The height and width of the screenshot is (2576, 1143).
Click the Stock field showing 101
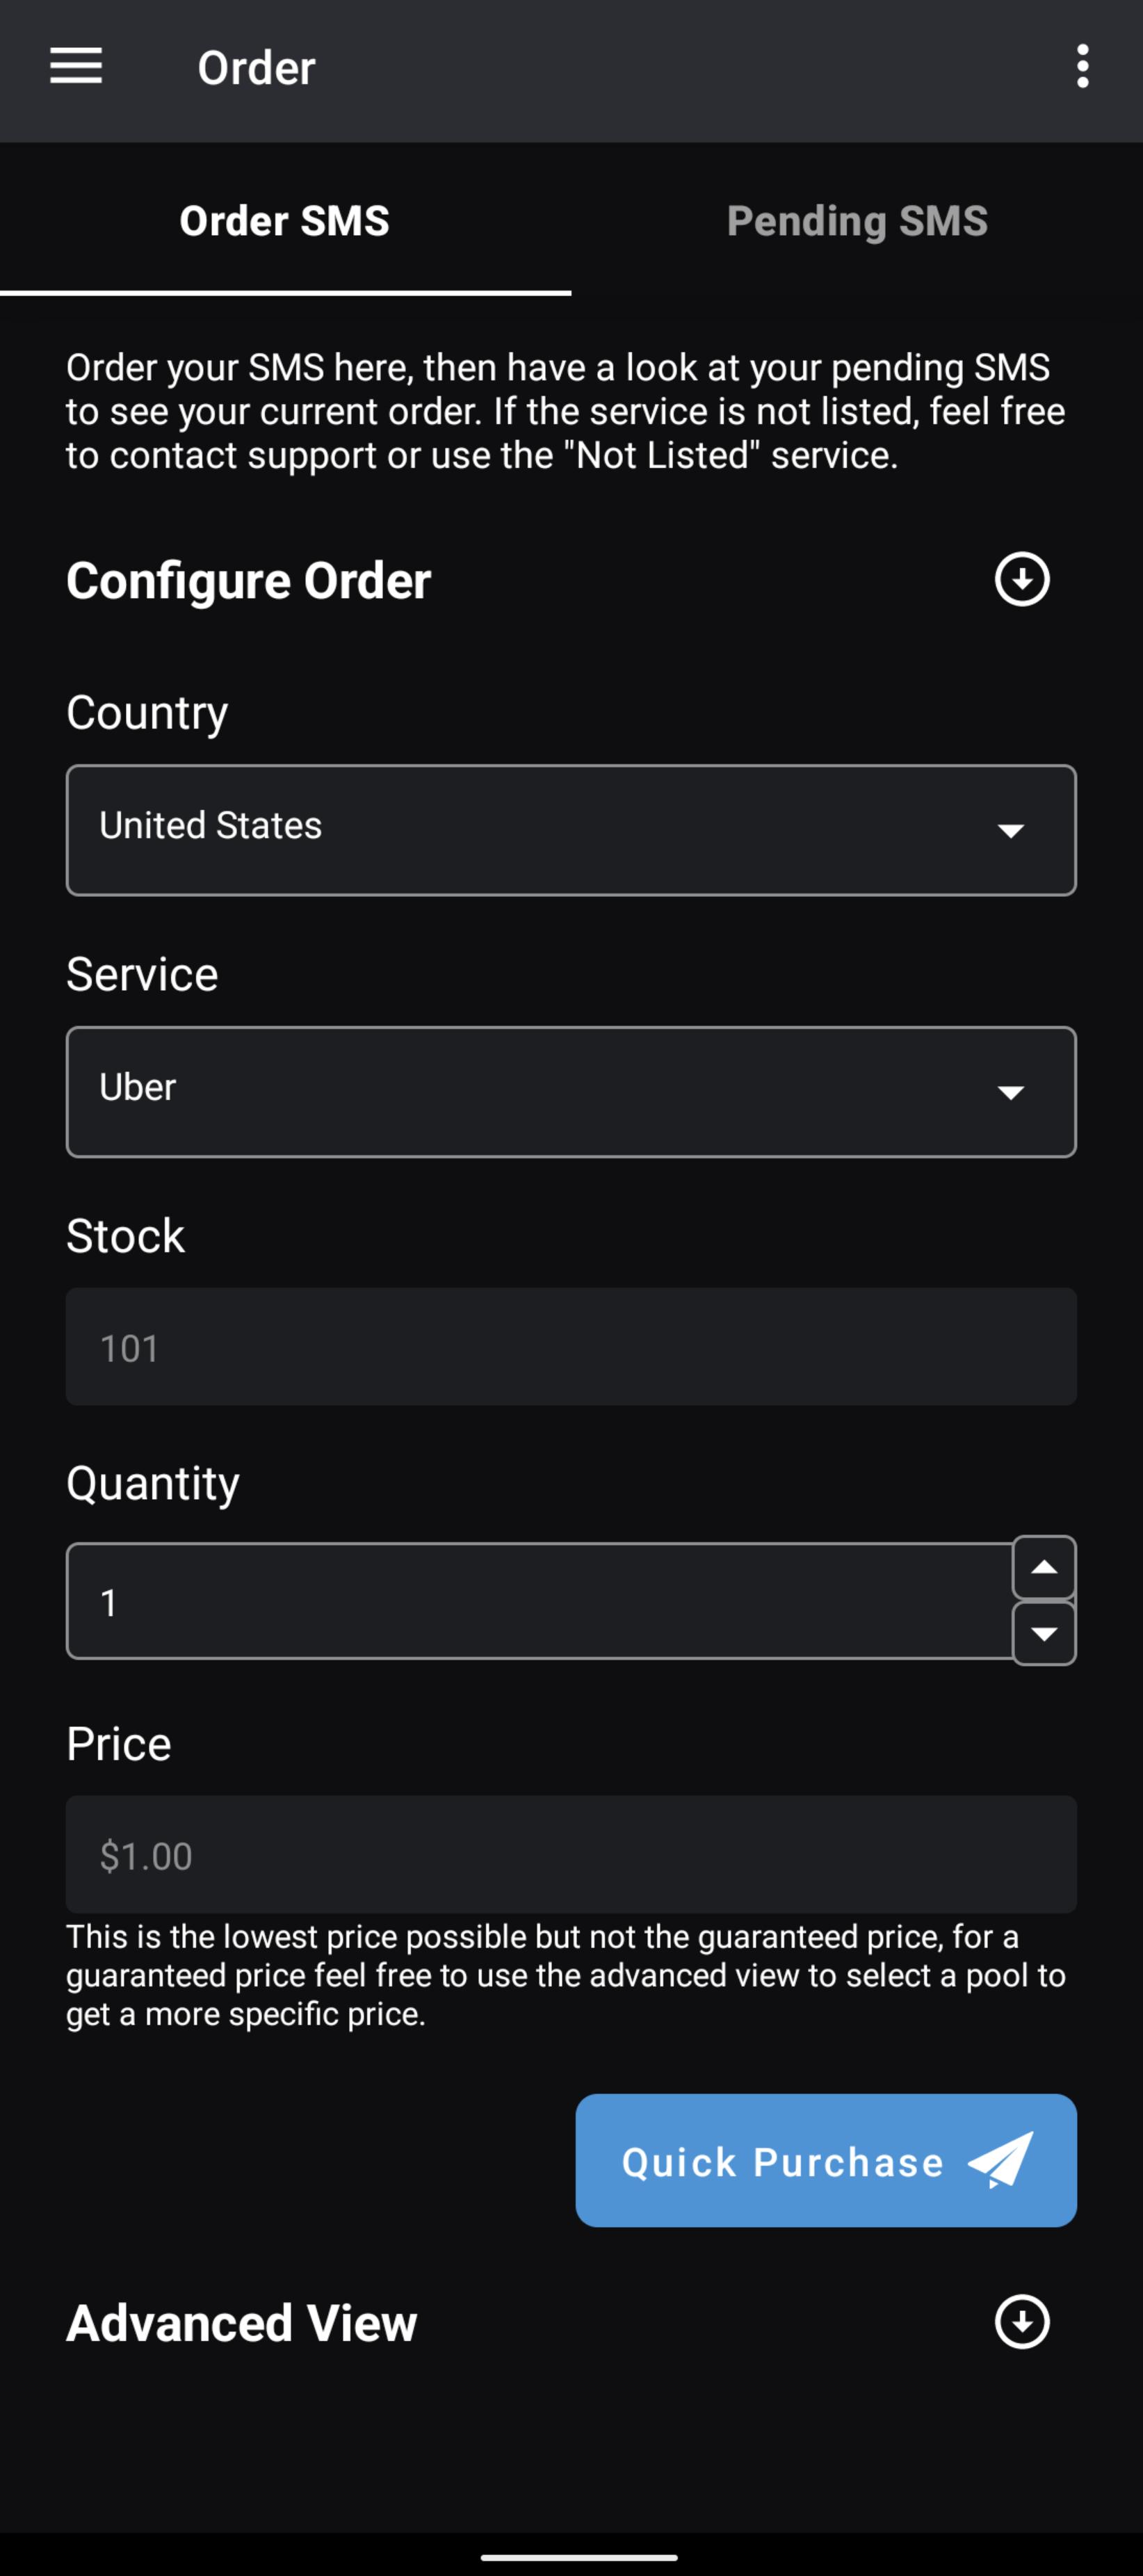(x=571, y=1347)
